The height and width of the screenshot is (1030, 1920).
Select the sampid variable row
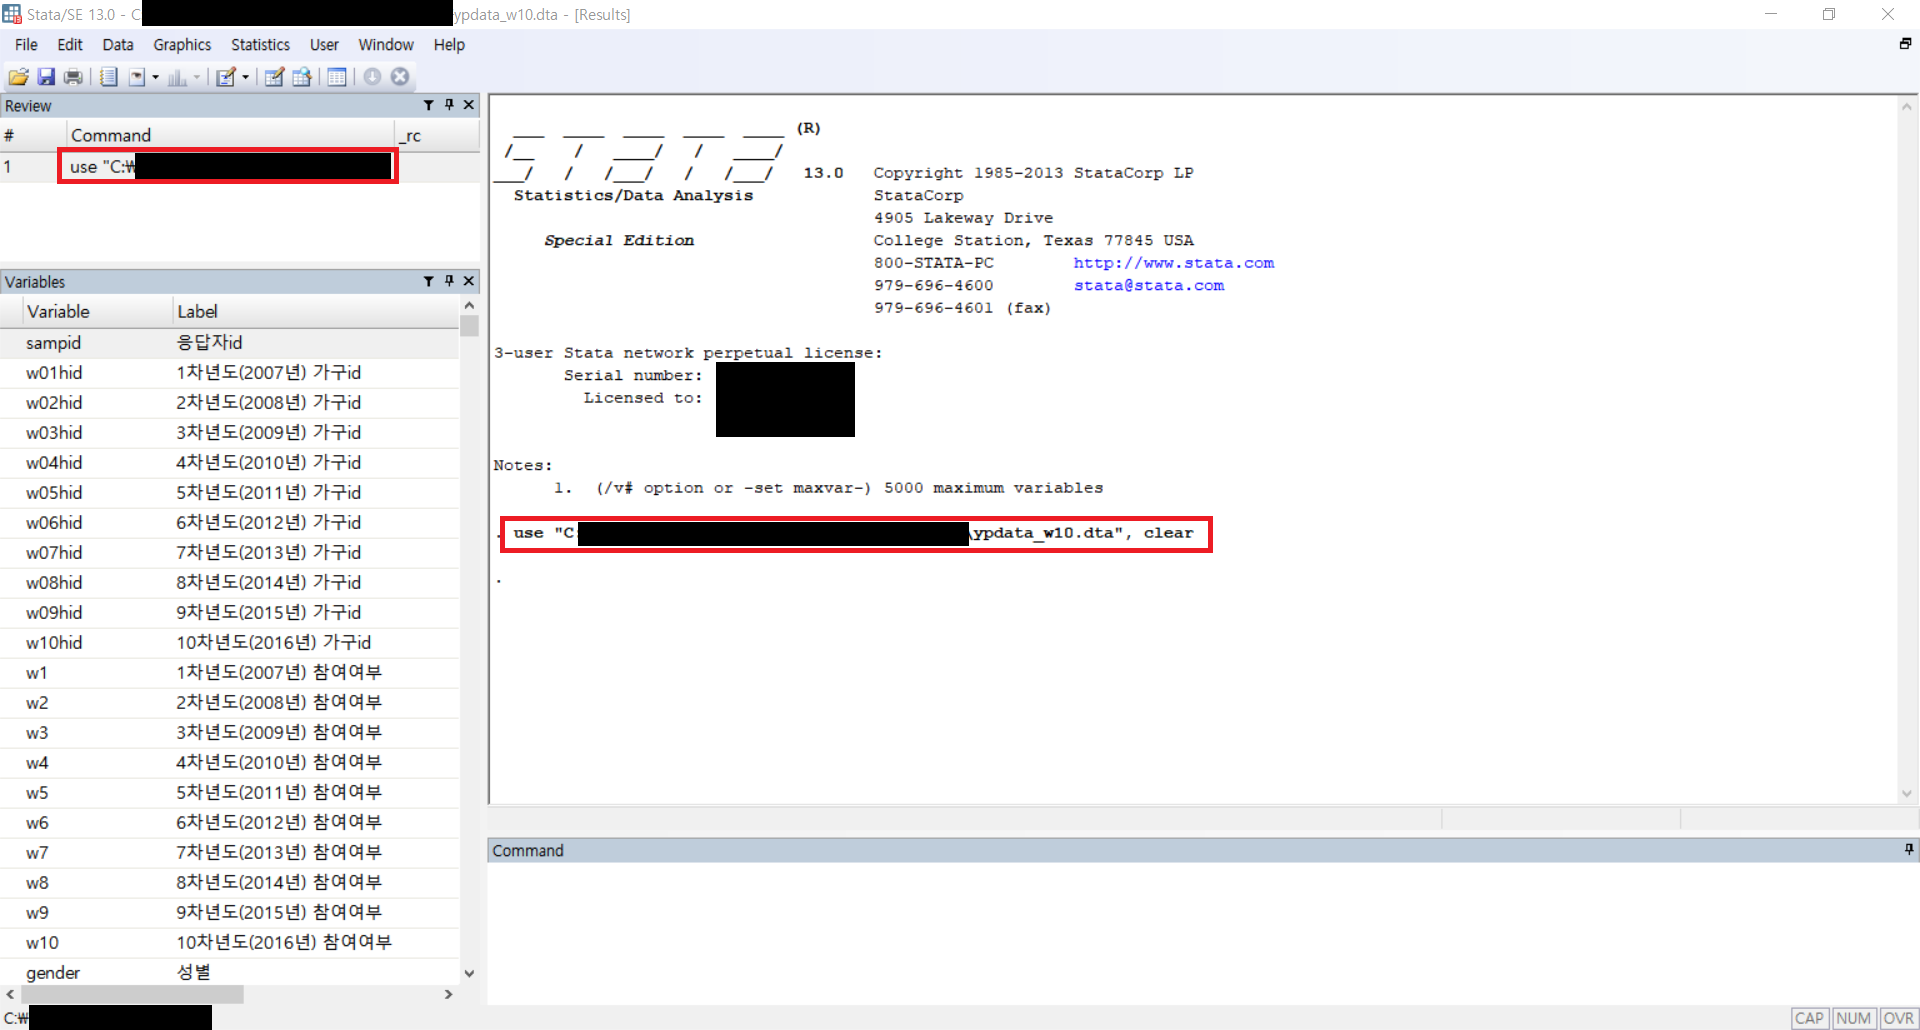(230, 343)
